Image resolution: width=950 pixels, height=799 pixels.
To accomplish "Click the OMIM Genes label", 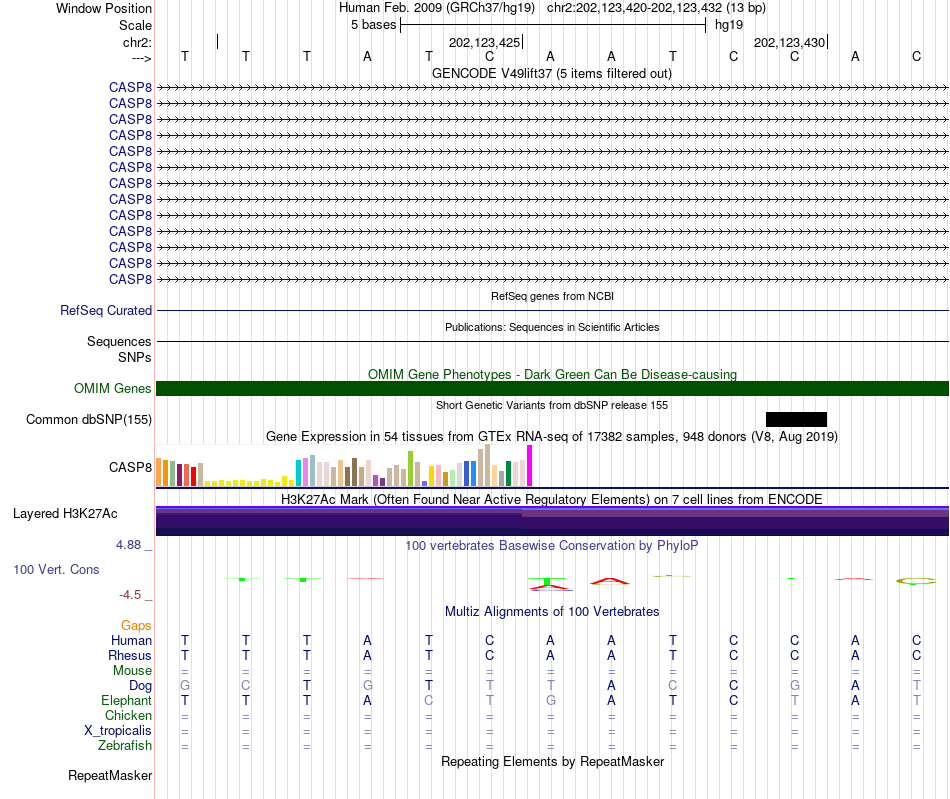I will [x=112, y=388].
